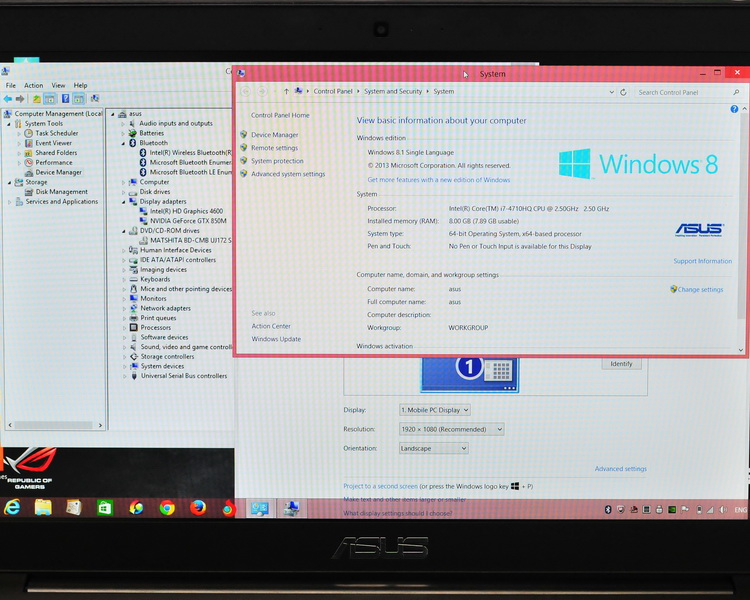Click the volume speaker tray icon
This screenshot has height=600, width=750.
coord(723,510)
